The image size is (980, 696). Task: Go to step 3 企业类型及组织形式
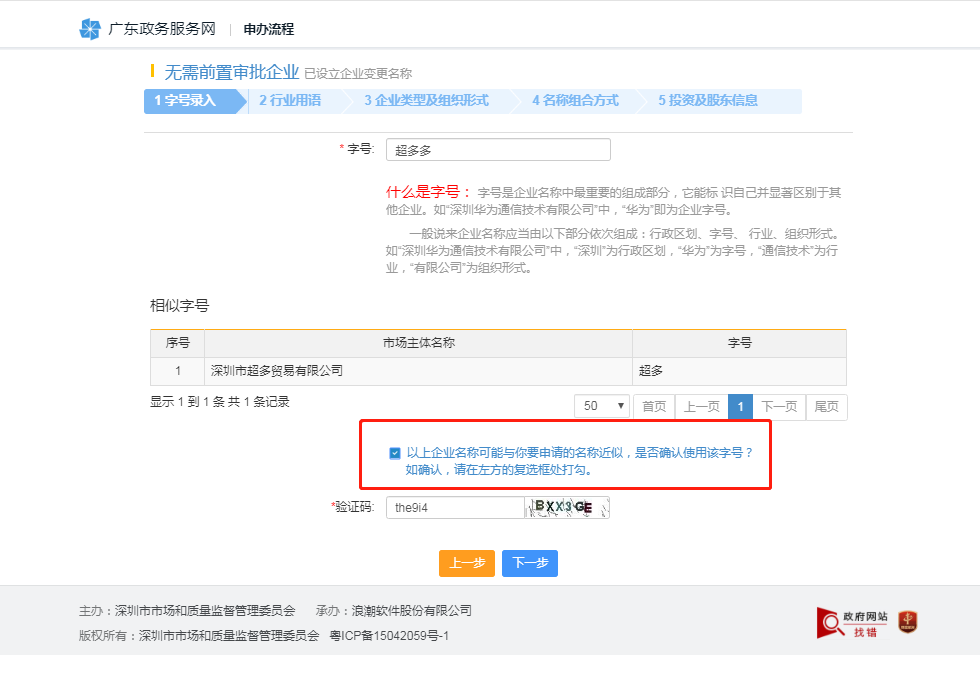pos(427,101)
